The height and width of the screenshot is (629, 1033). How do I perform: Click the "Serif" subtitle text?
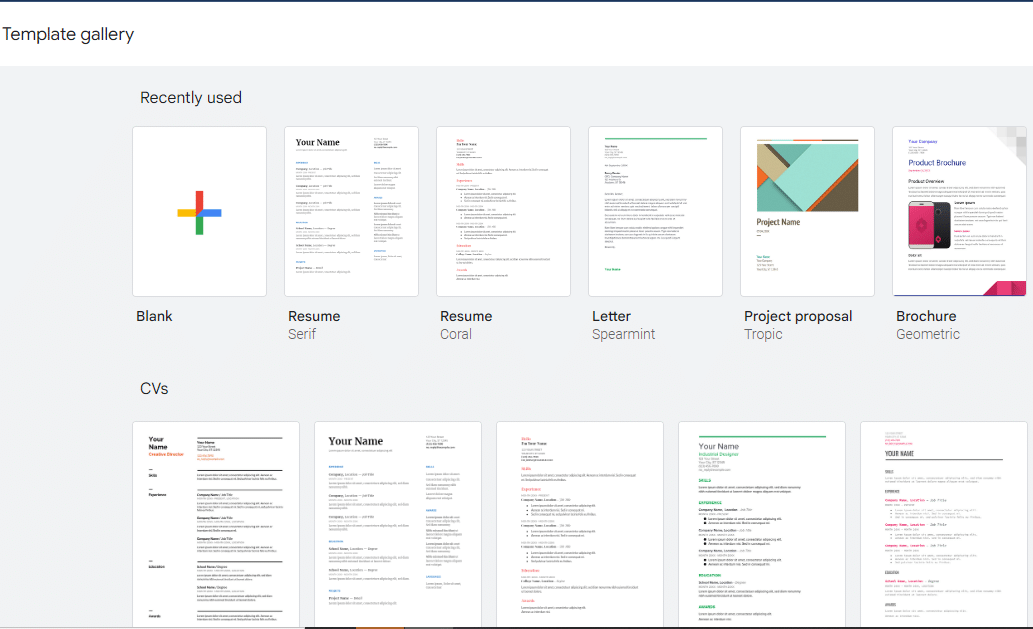(x=302, y=334)
